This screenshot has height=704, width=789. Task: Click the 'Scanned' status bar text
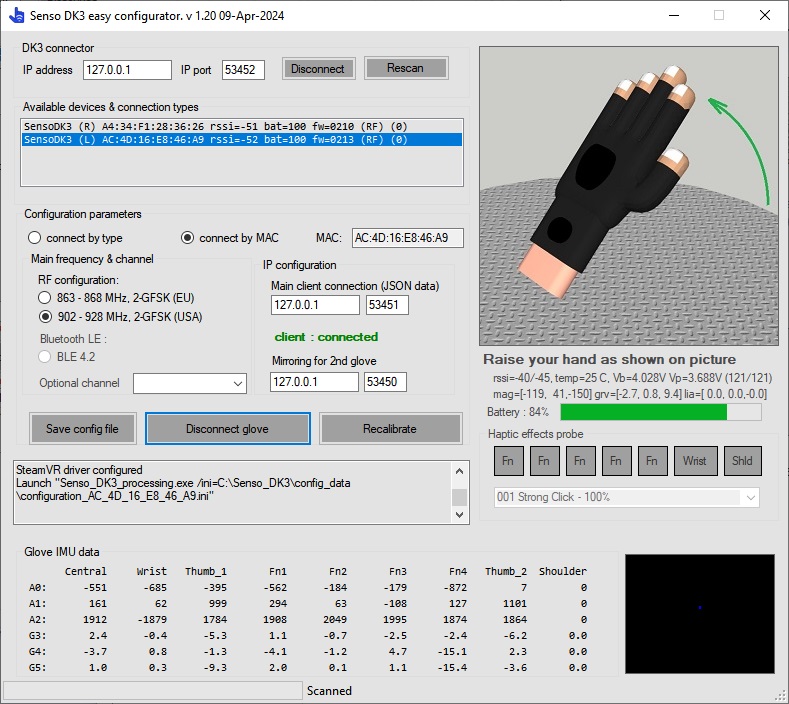point(329,690)
